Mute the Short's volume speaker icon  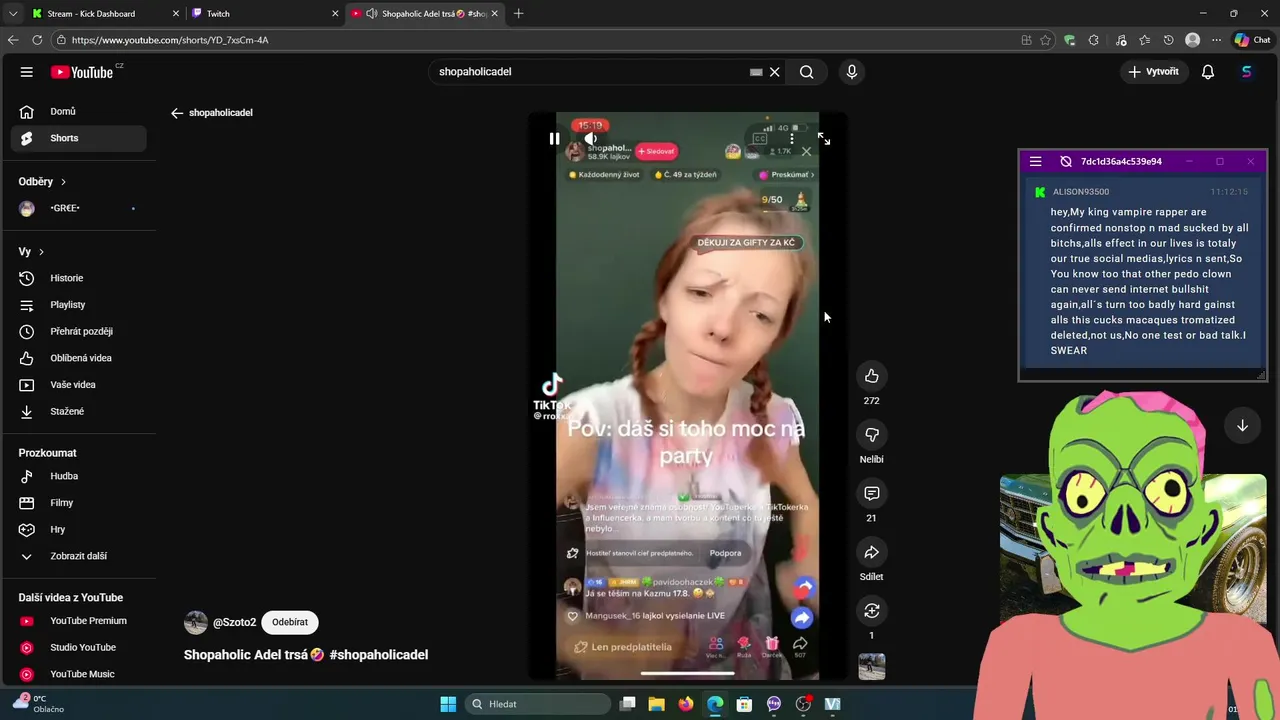591,139
